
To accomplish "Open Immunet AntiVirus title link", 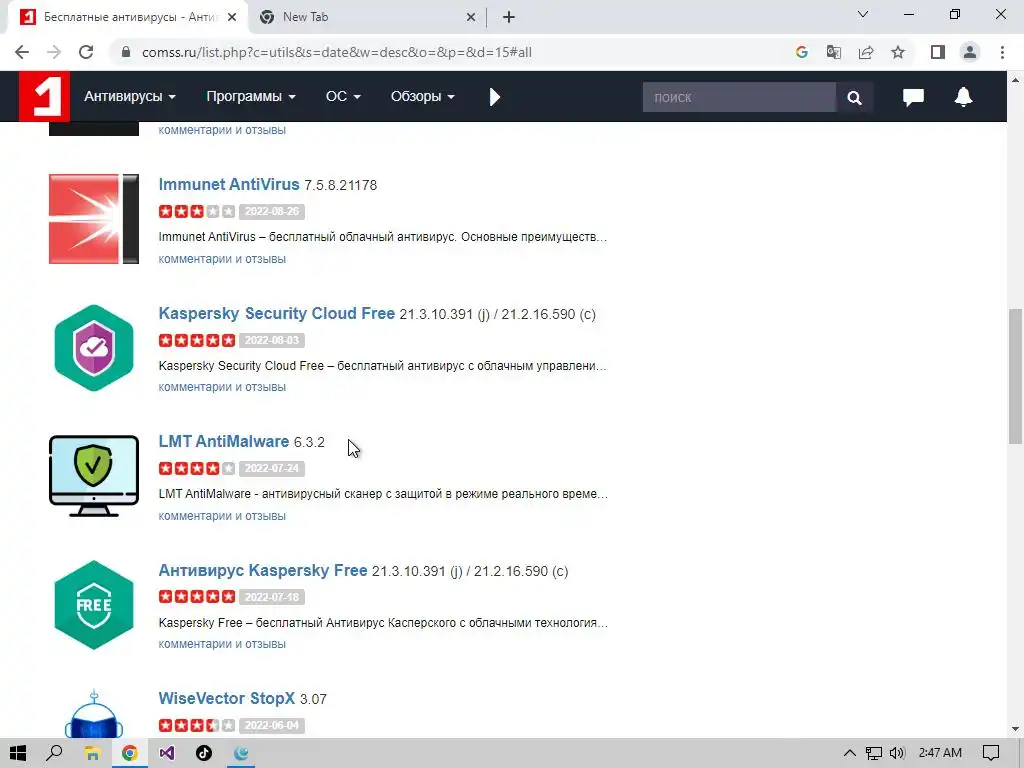I will click(229, 184).
